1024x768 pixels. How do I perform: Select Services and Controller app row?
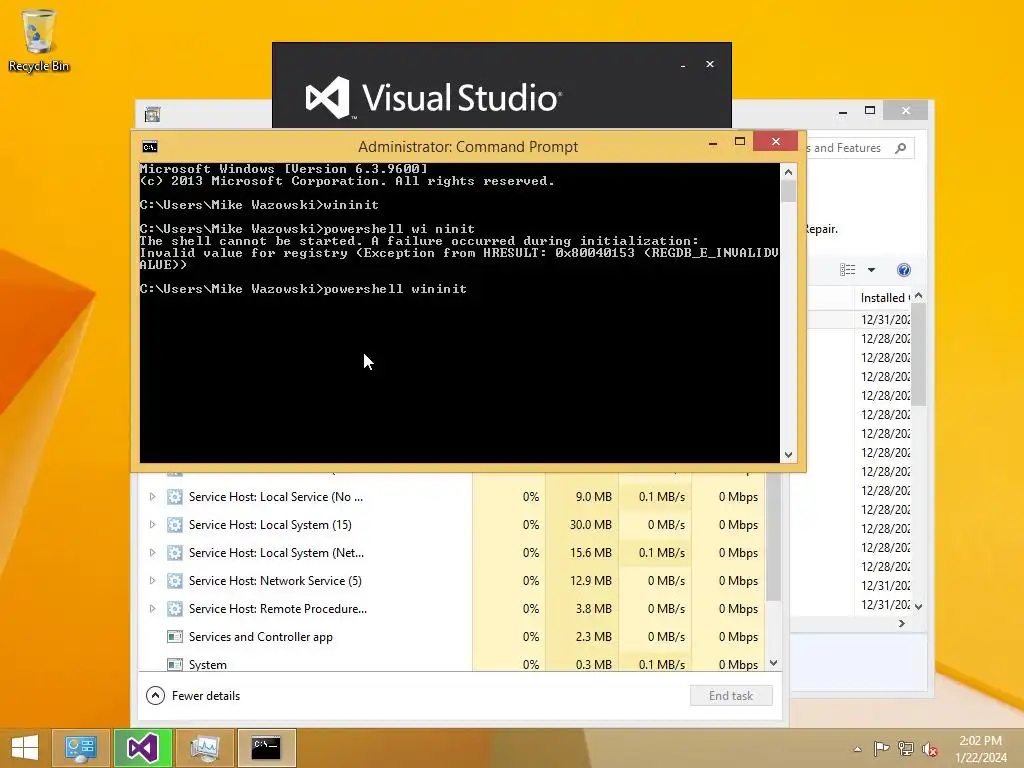(x=452, y=637)
